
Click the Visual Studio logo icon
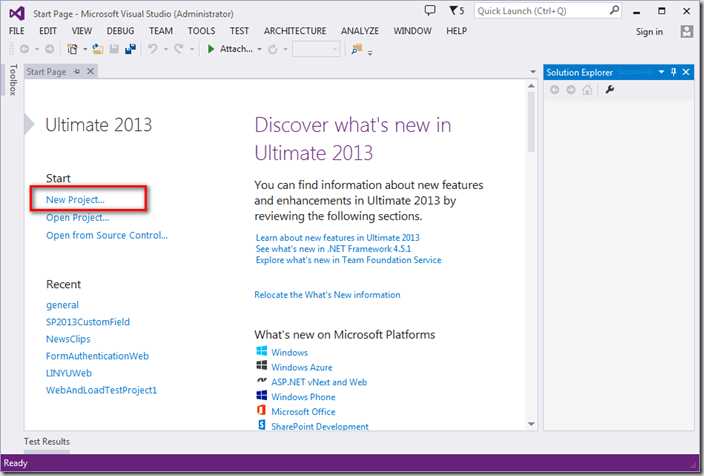[x=17, y=13]
